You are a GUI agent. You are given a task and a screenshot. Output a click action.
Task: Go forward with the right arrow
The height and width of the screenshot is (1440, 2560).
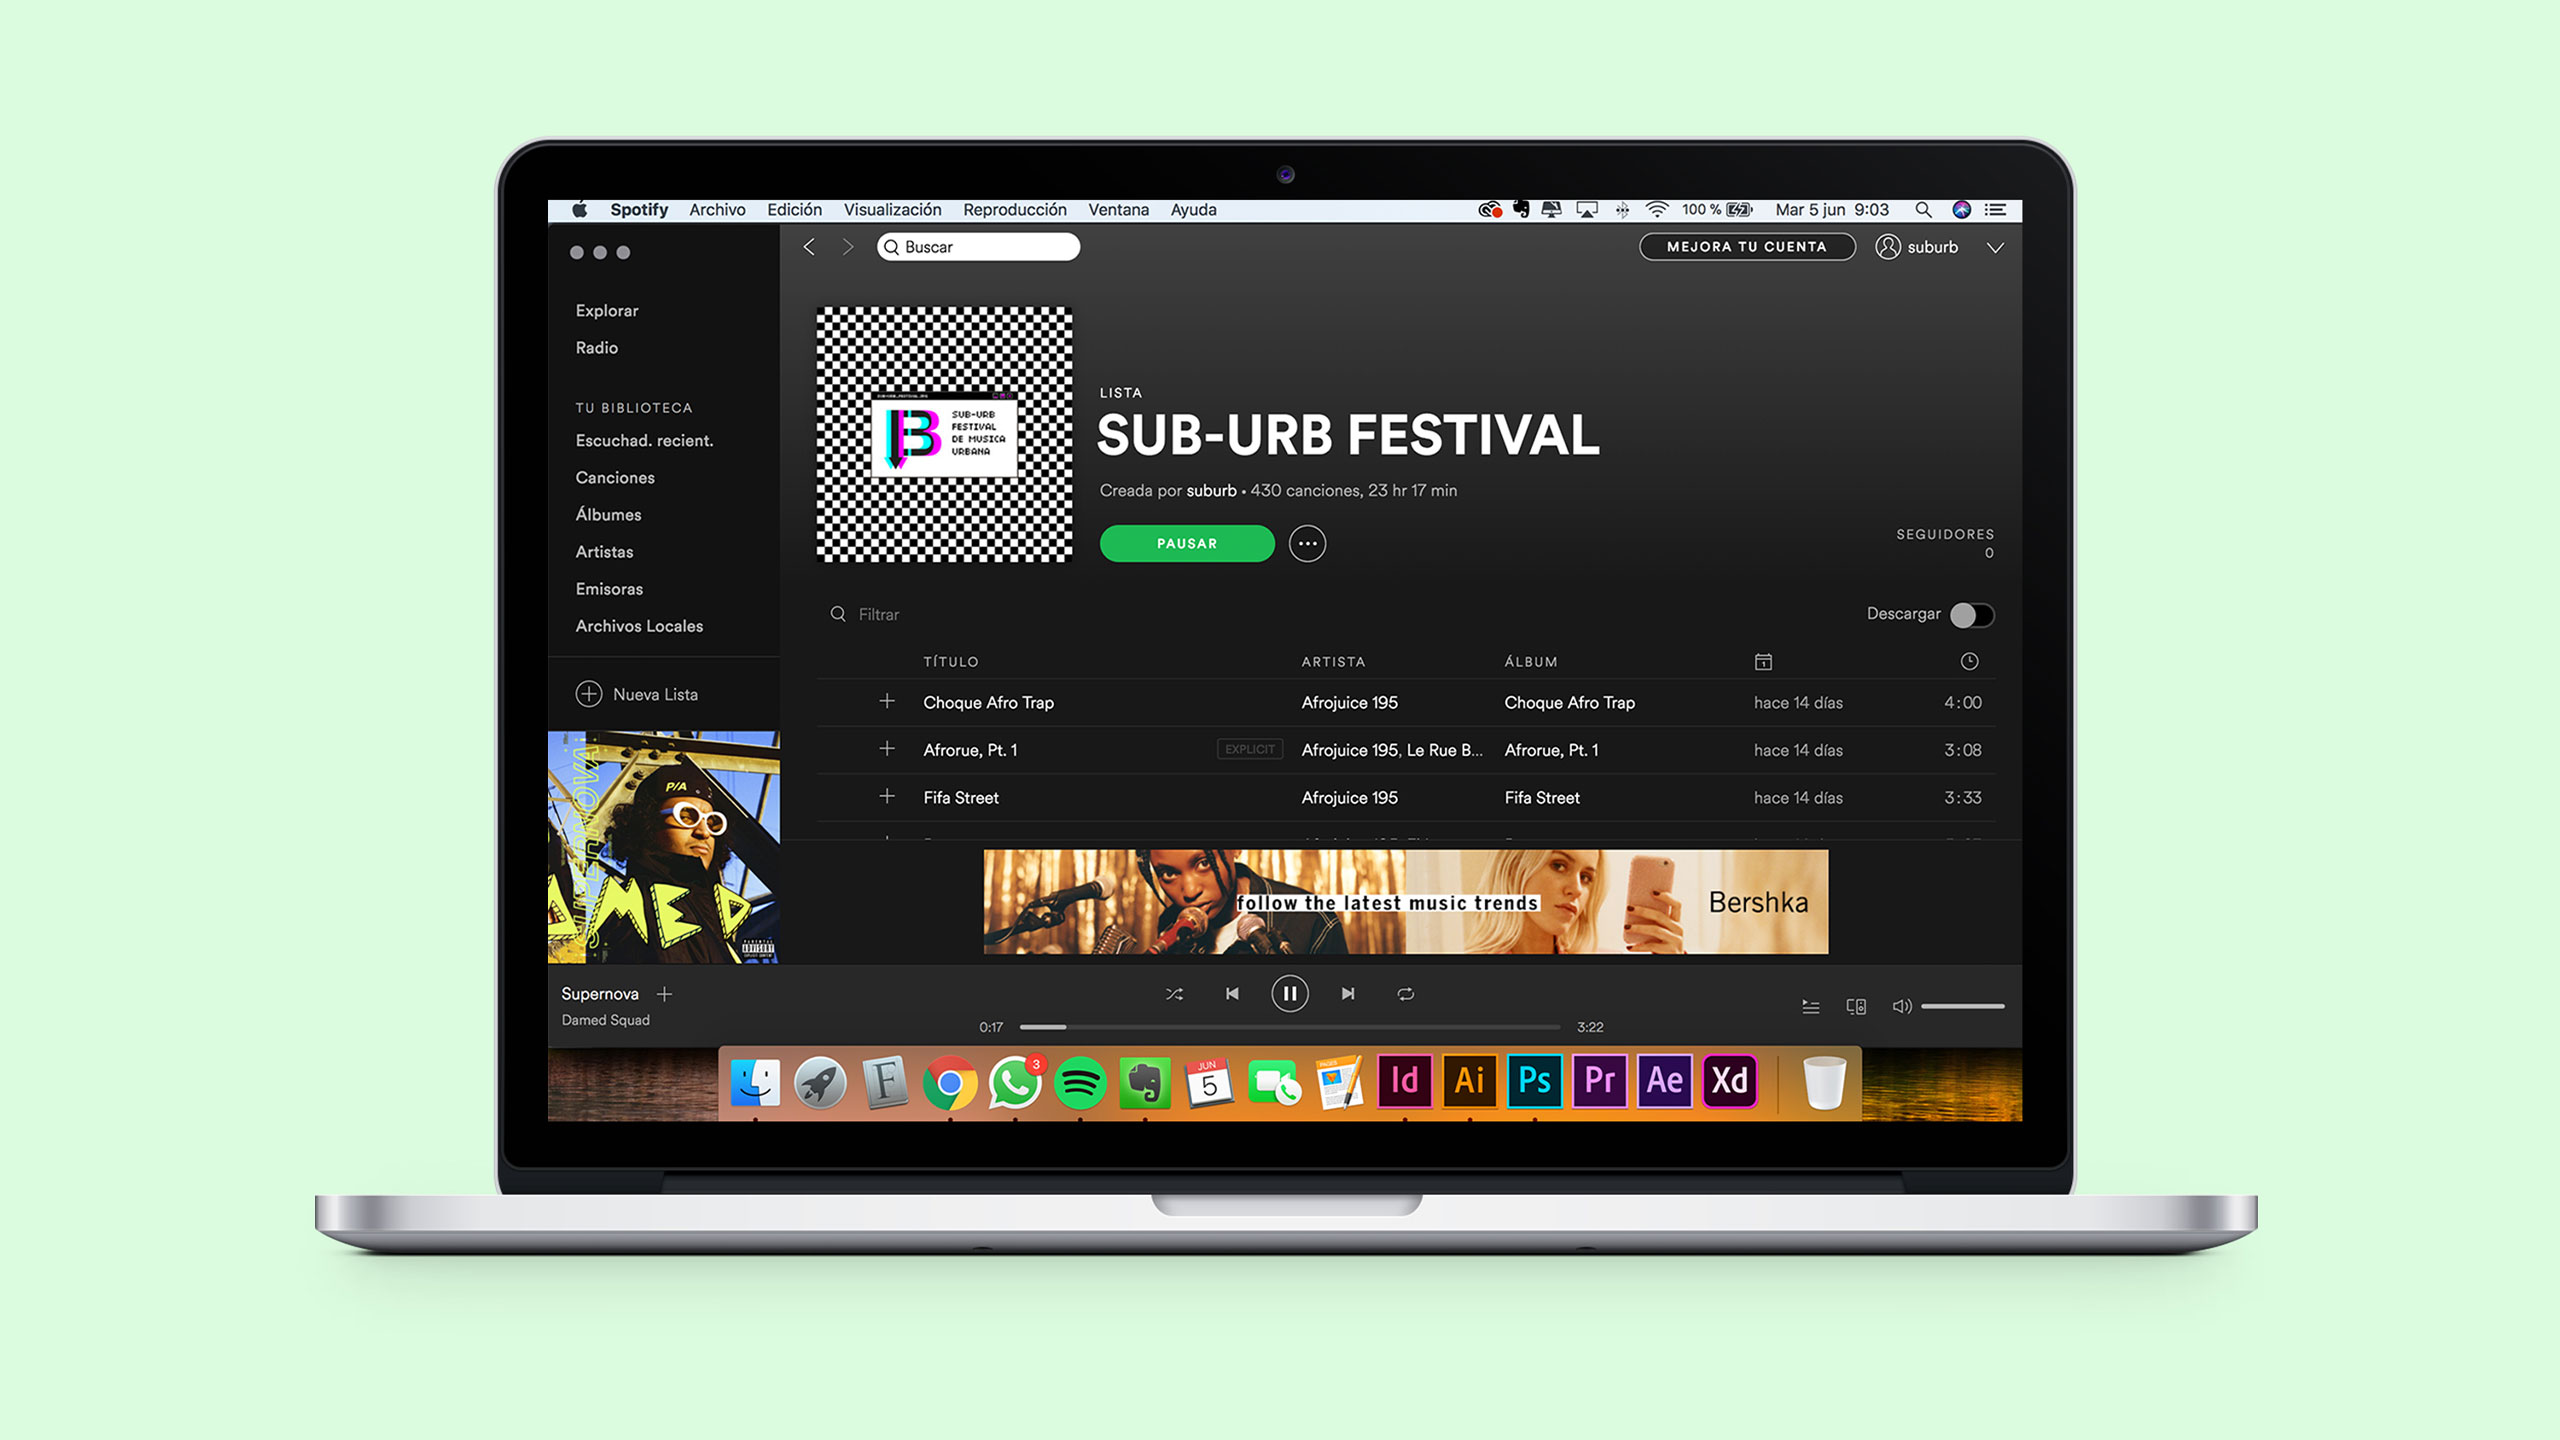[x=848, y=247]
